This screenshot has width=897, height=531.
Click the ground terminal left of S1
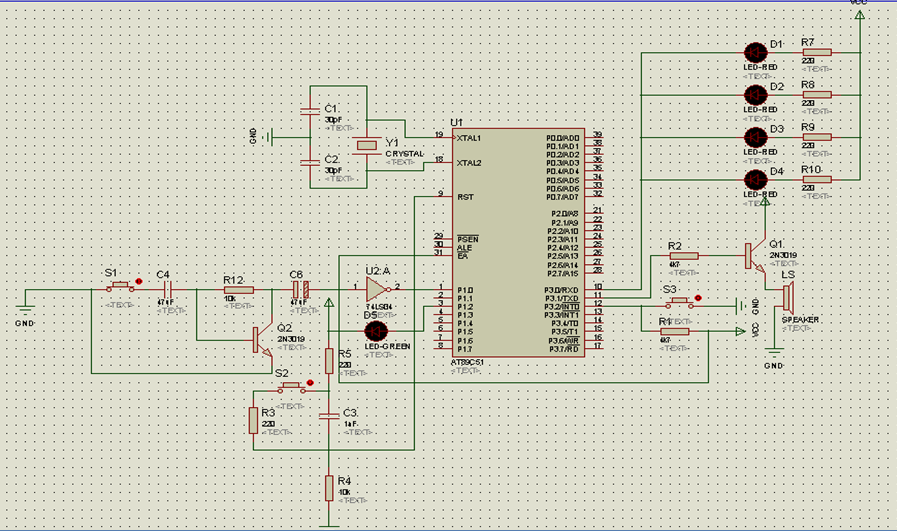[25, 312]
